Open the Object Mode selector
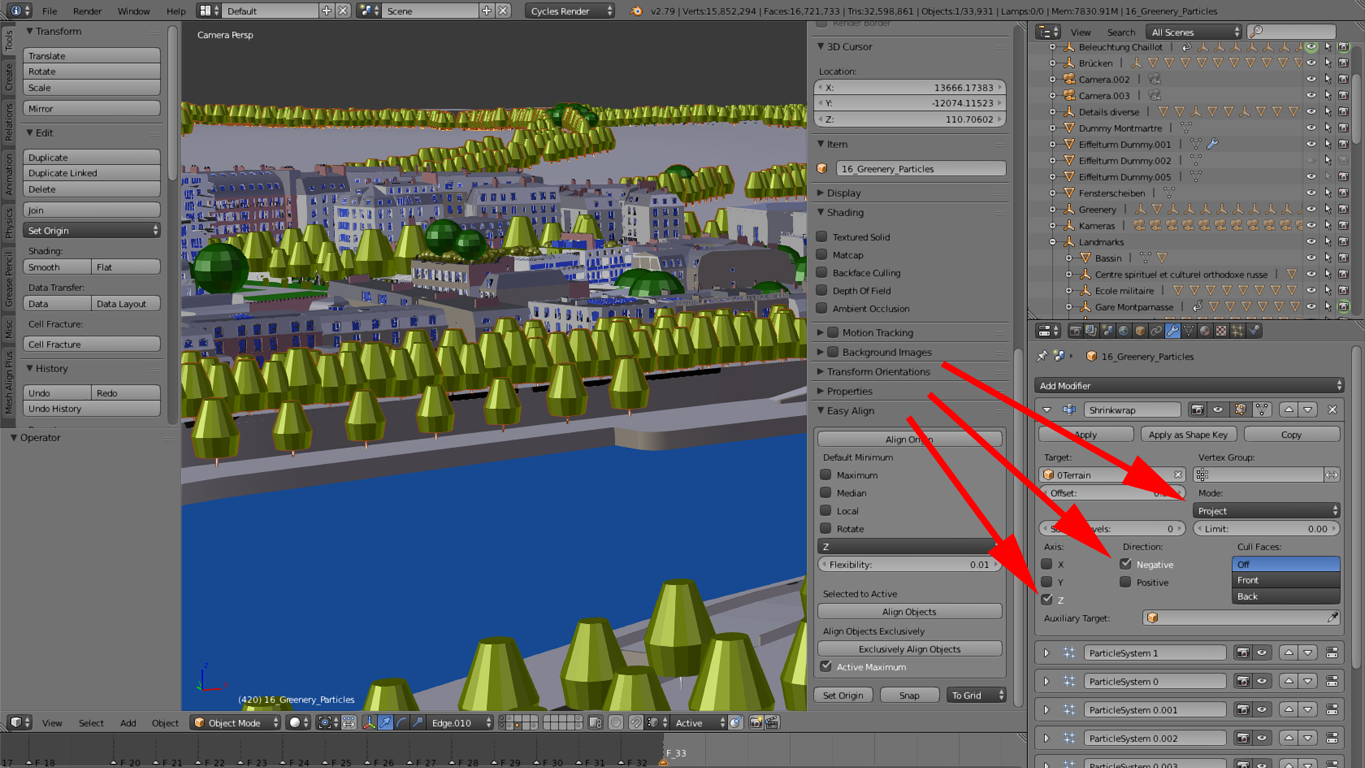The image size is (1365, 768). tap(236, 723)
